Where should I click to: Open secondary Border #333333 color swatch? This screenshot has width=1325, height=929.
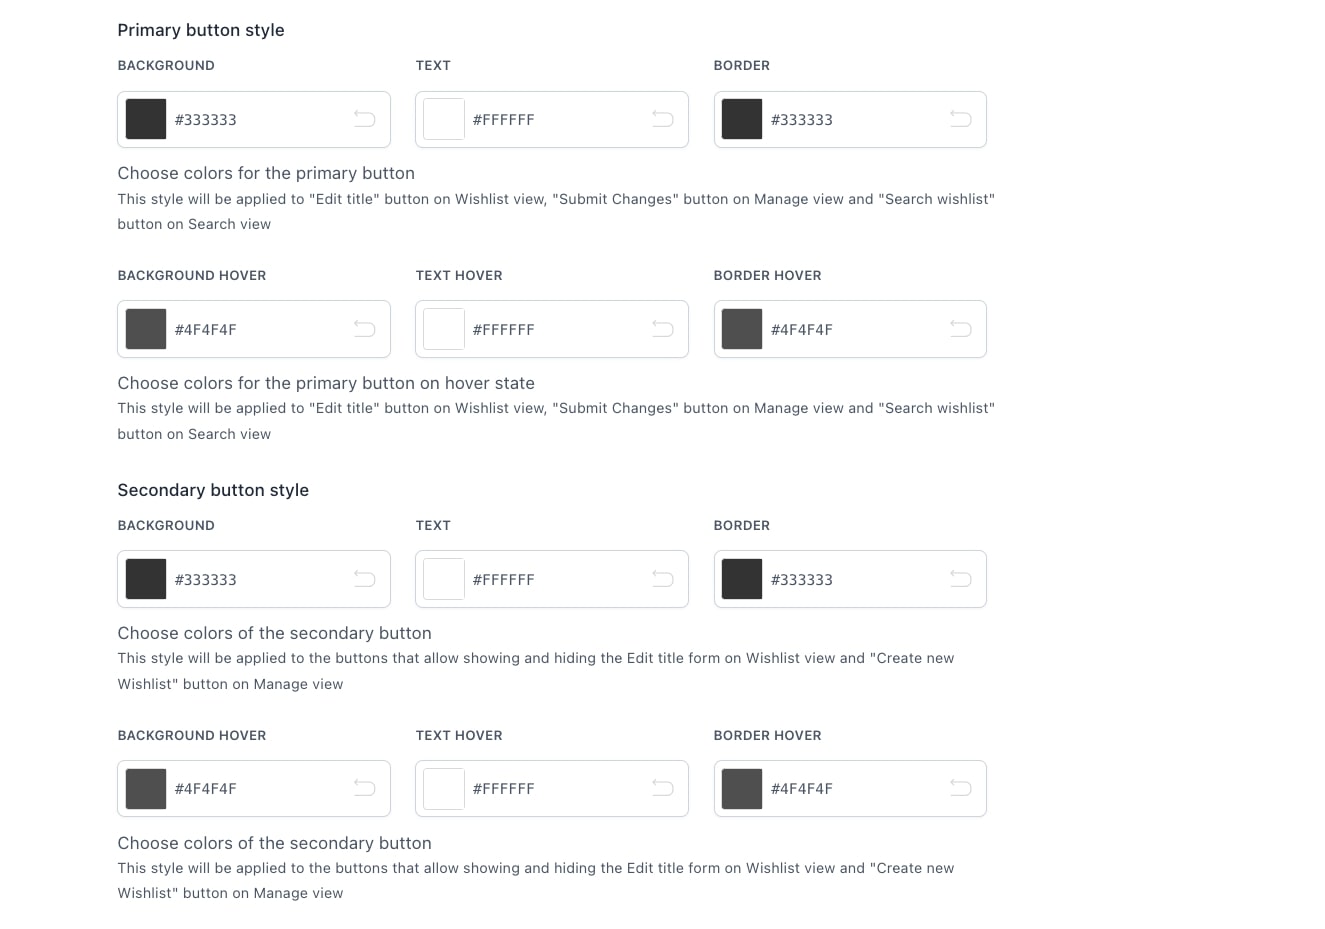click(x=742, y=579)
